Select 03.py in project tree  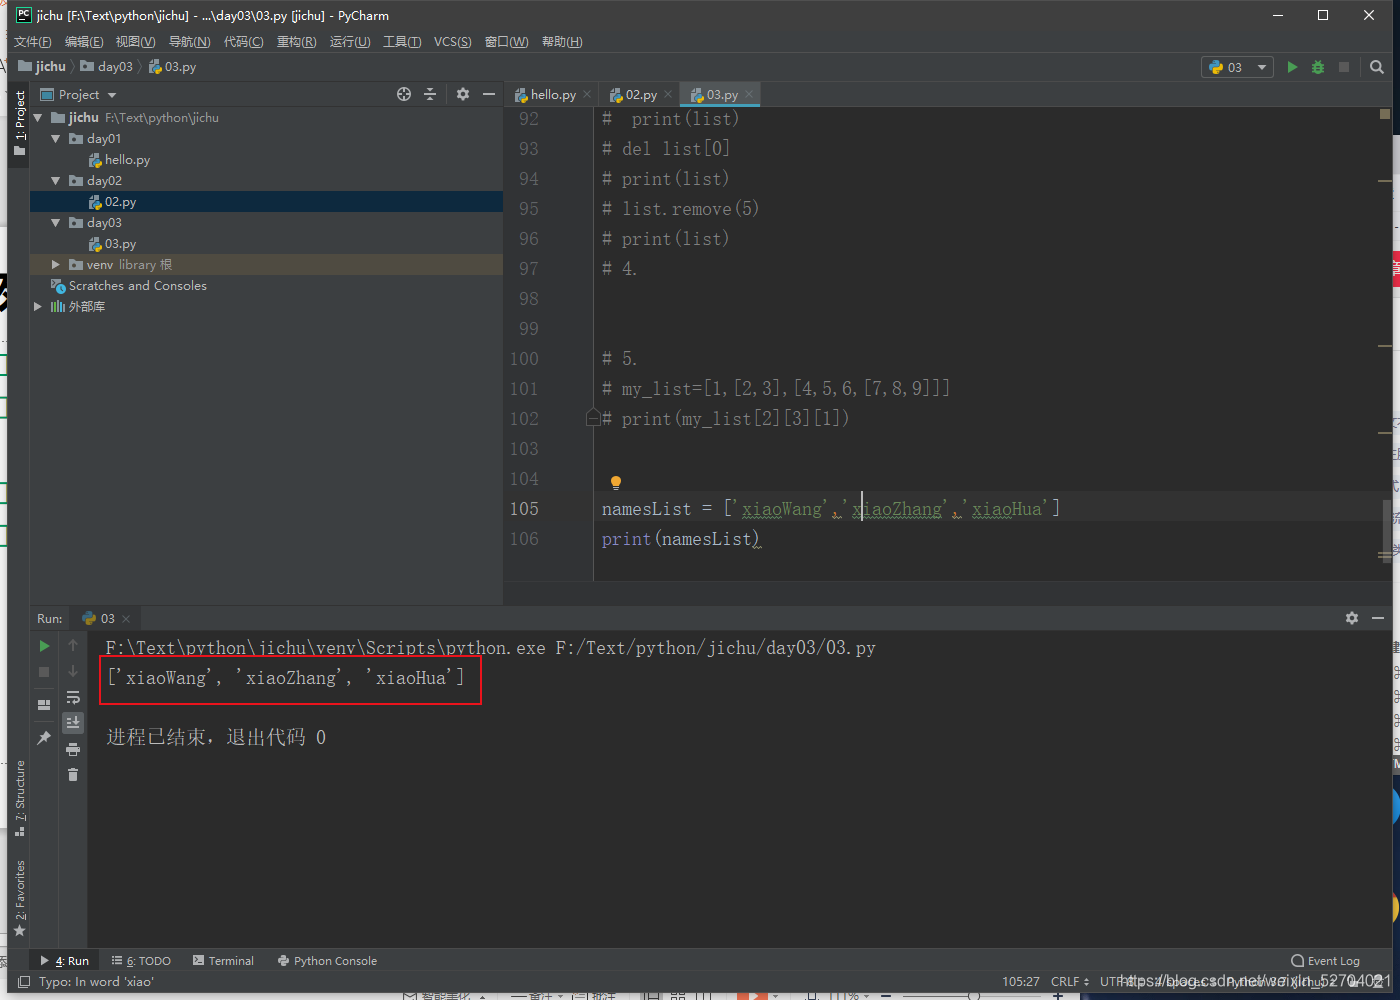[112, 244]
